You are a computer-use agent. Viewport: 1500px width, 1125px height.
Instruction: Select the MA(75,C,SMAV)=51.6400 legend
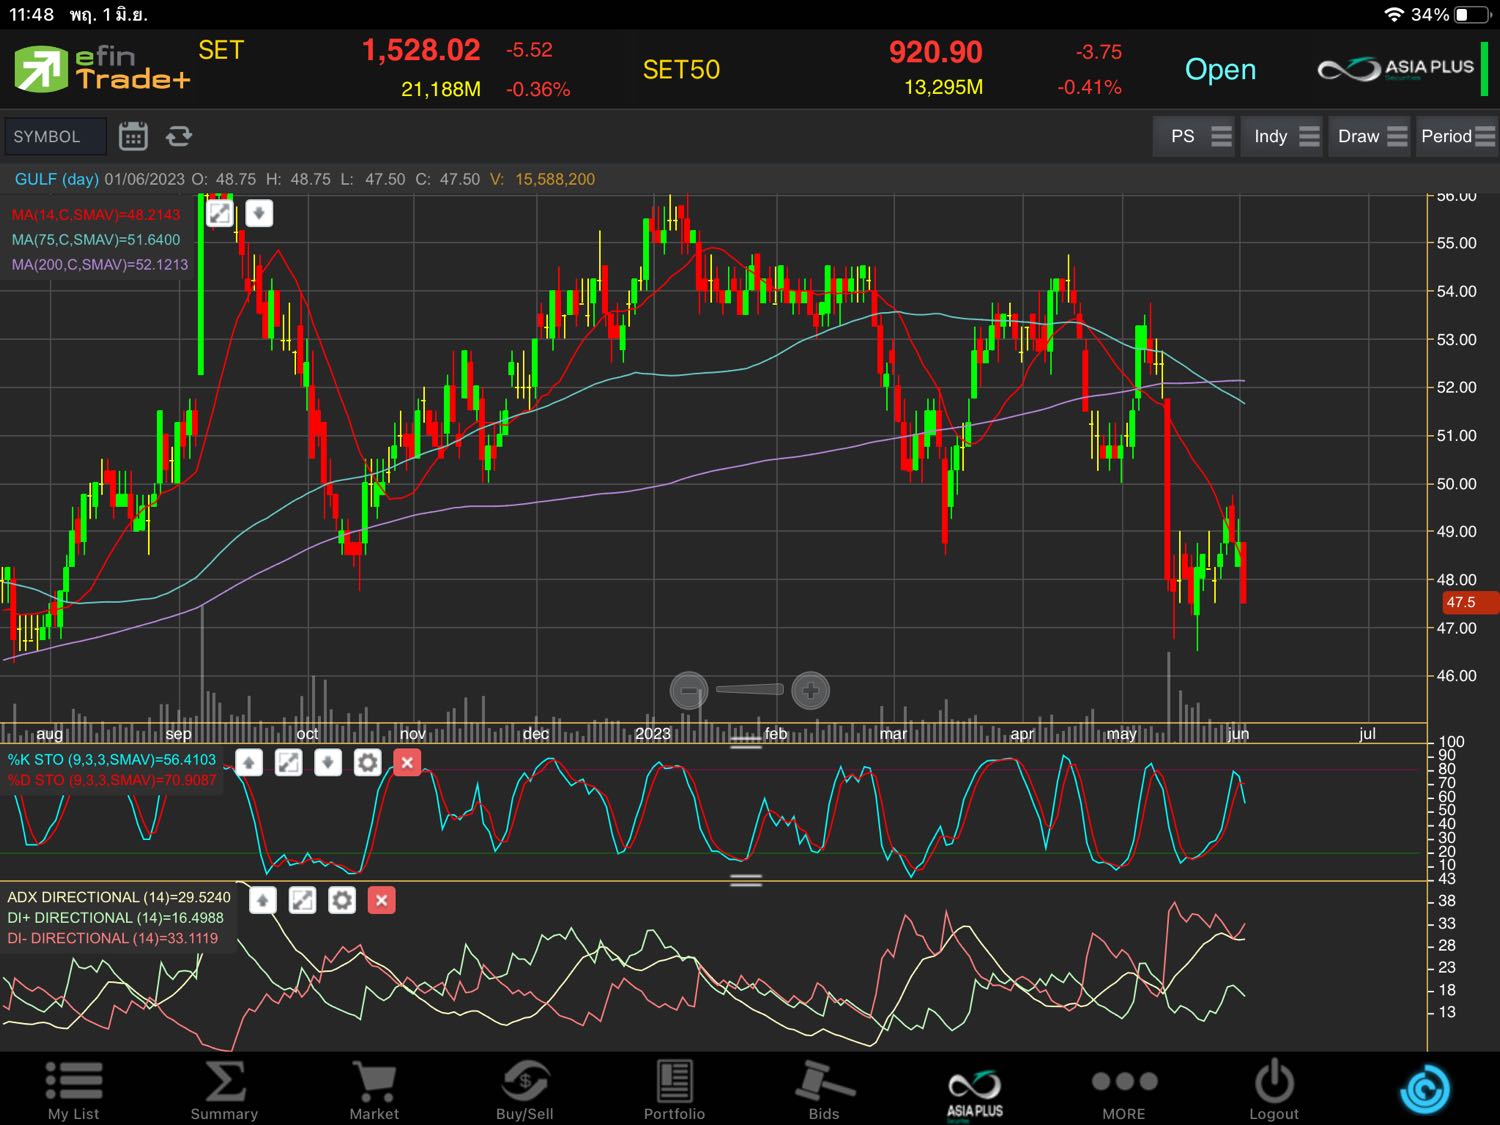(96, 240)
